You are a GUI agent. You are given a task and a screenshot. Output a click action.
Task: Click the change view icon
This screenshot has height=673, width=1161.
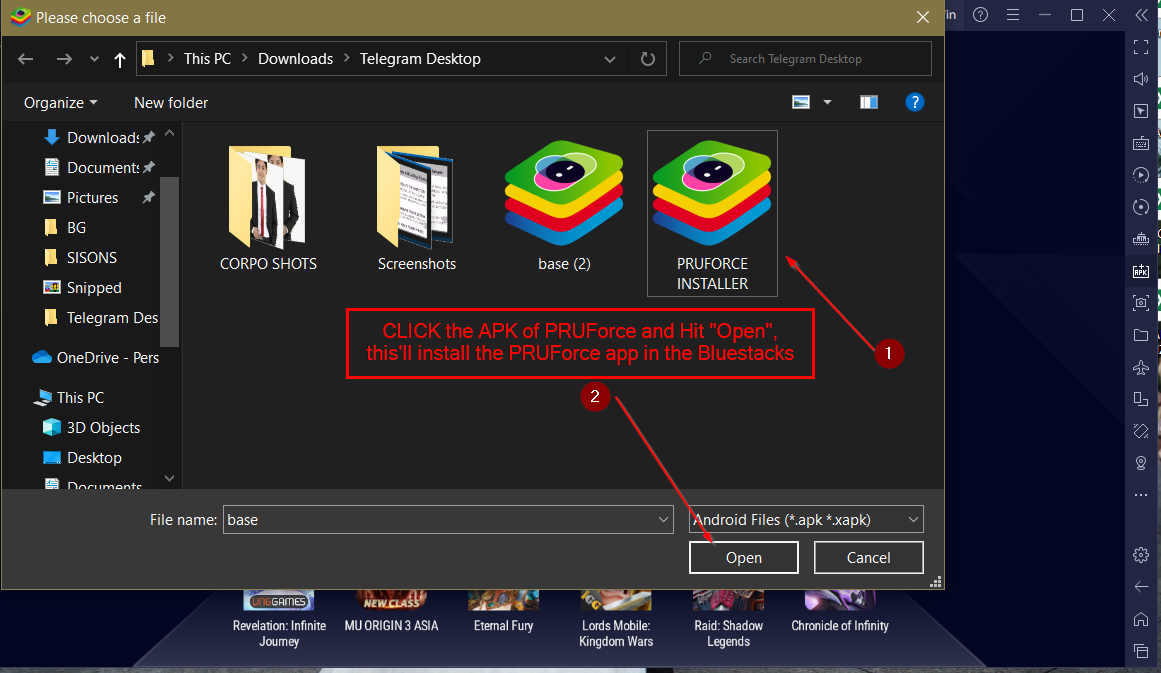point(800,102)
